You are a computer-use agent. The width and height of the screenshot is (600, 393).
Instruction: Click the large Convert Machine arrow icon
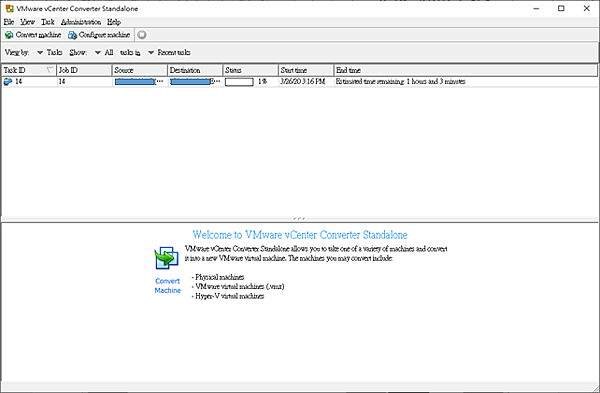167,258
